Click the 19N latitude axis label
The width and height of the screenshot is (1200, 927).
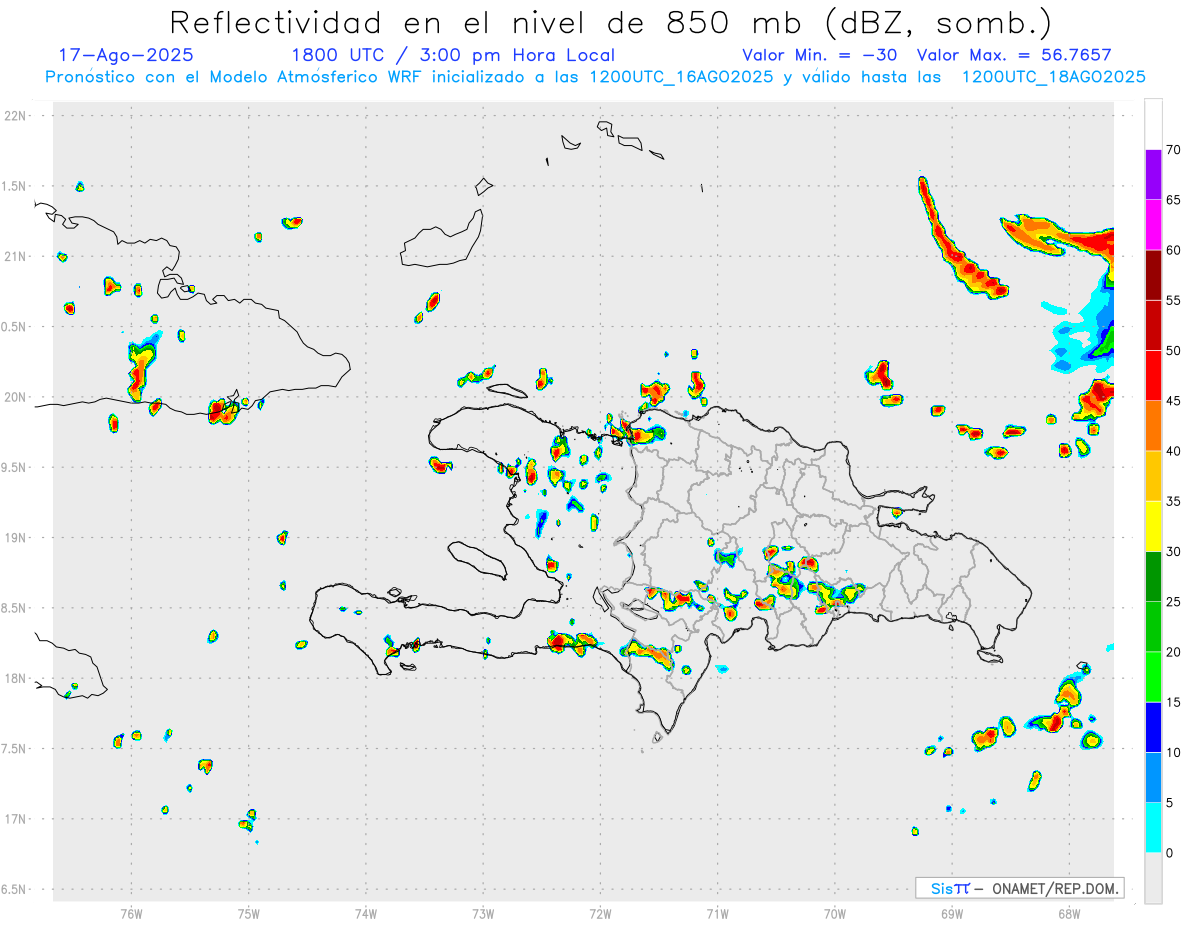[15, 537]
